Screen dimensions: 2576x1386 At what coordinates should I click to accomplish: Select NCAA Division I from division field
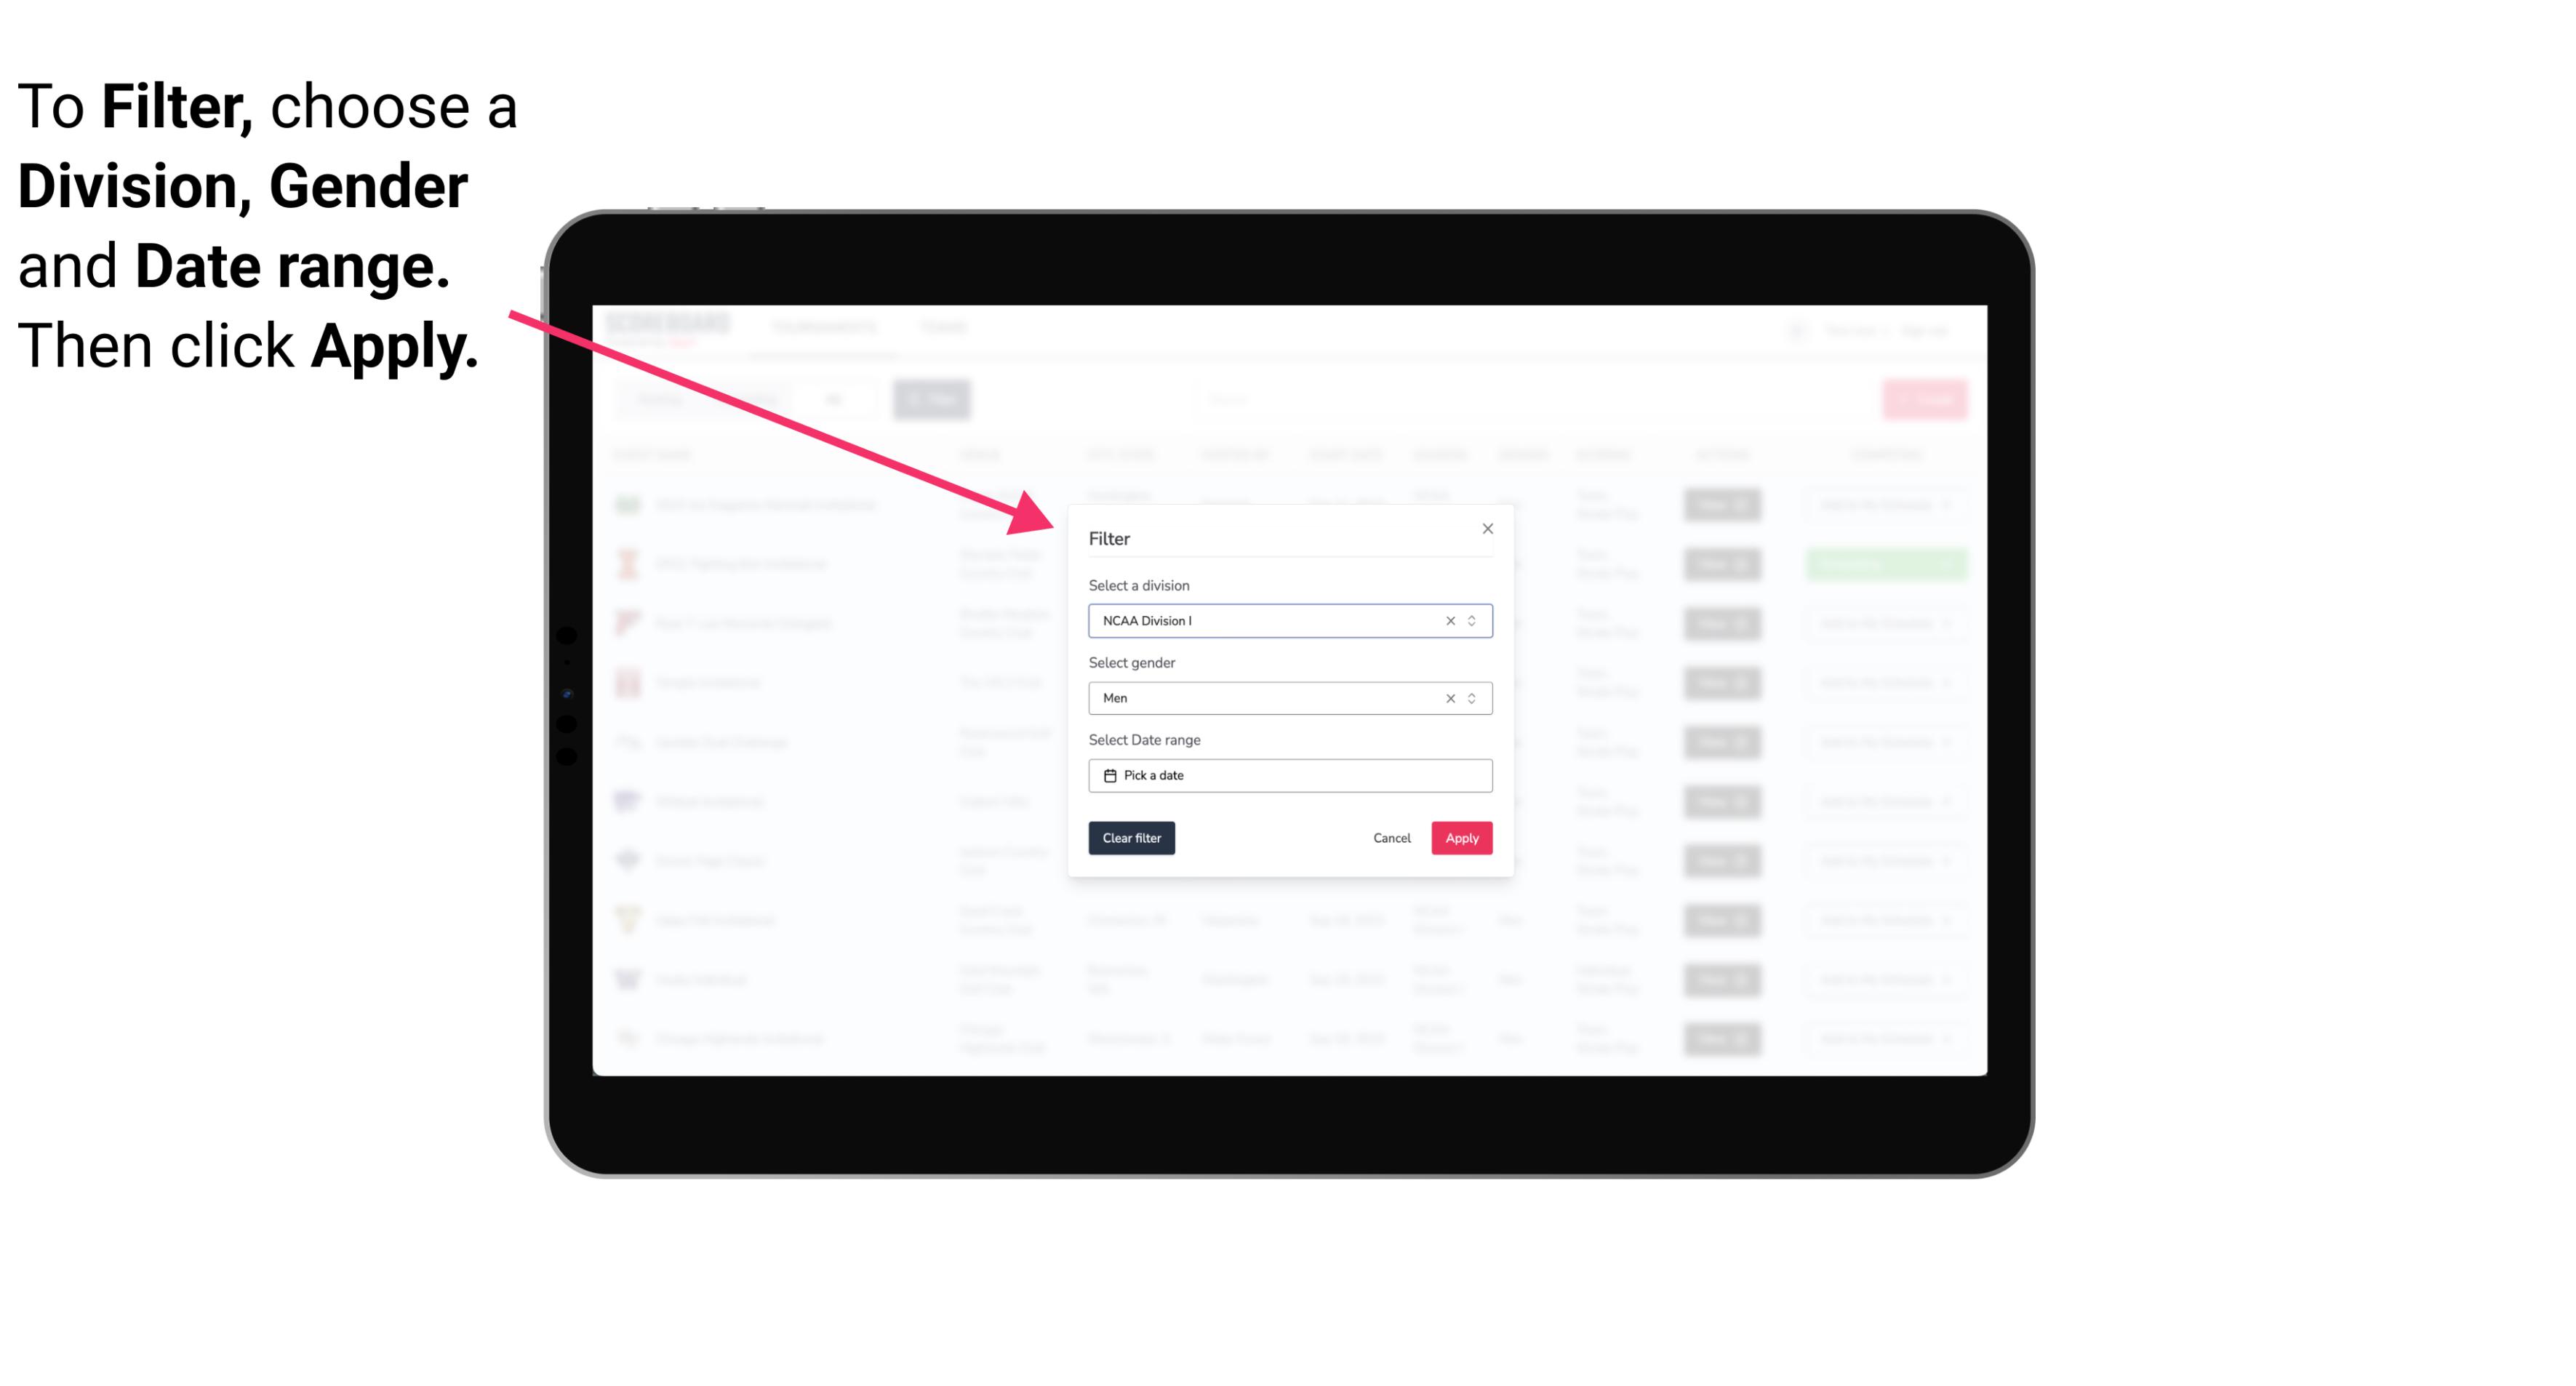(x=1289, y=621)
